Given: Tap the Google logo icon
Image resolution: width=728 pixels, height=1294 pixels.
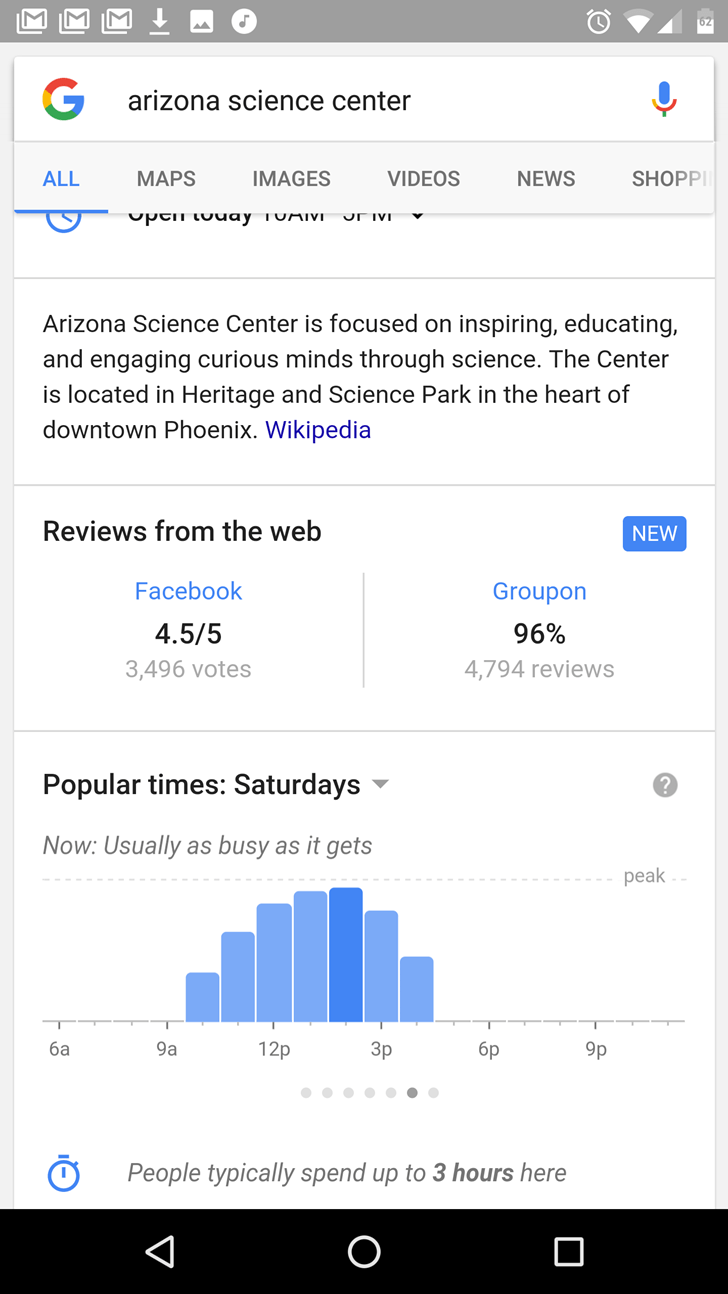Looking at the screenshot, I should pyautogui.click(x=63, y=100).
